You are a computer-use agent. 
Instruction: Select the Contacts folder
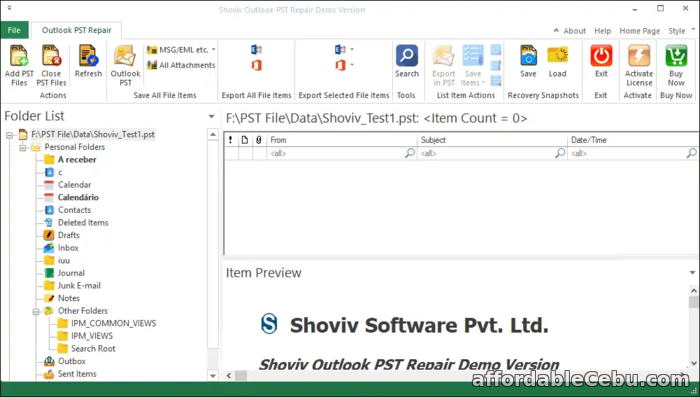[74, 209]
